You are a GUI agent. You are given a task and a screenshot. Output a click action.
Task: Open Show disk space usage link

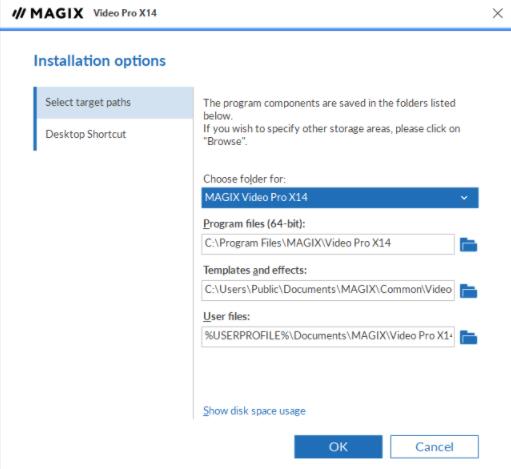(254, 411)
